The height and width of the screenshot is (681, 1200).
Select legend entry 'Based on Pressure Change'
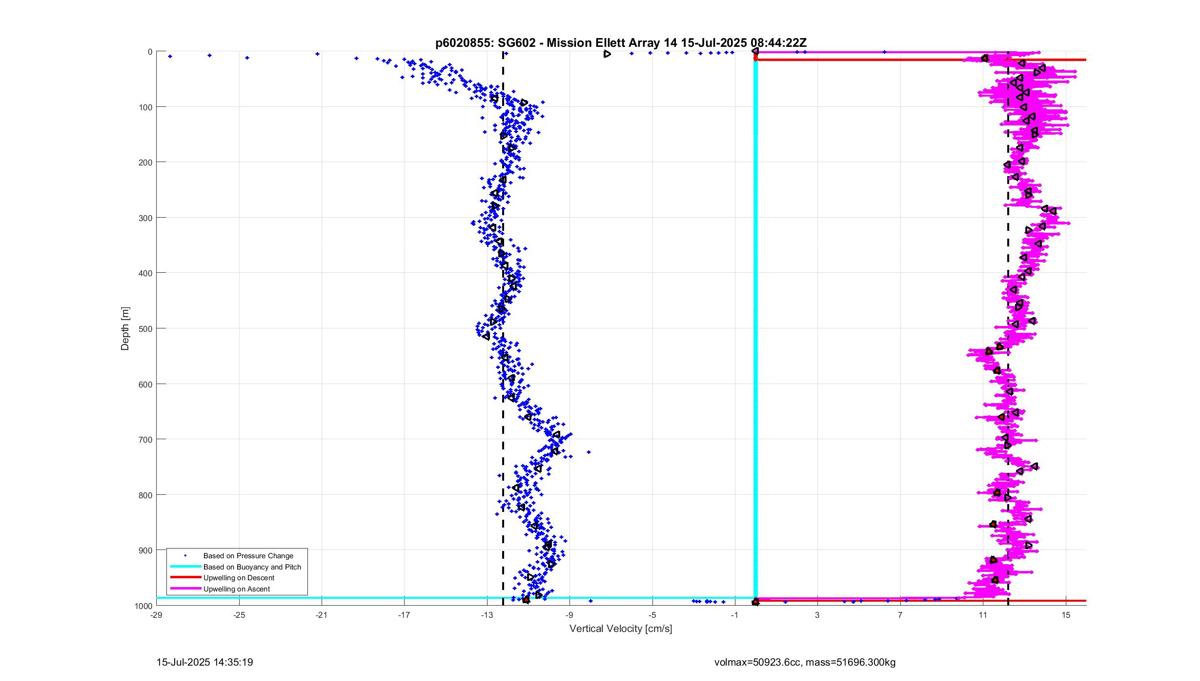[x=248, y=555]
